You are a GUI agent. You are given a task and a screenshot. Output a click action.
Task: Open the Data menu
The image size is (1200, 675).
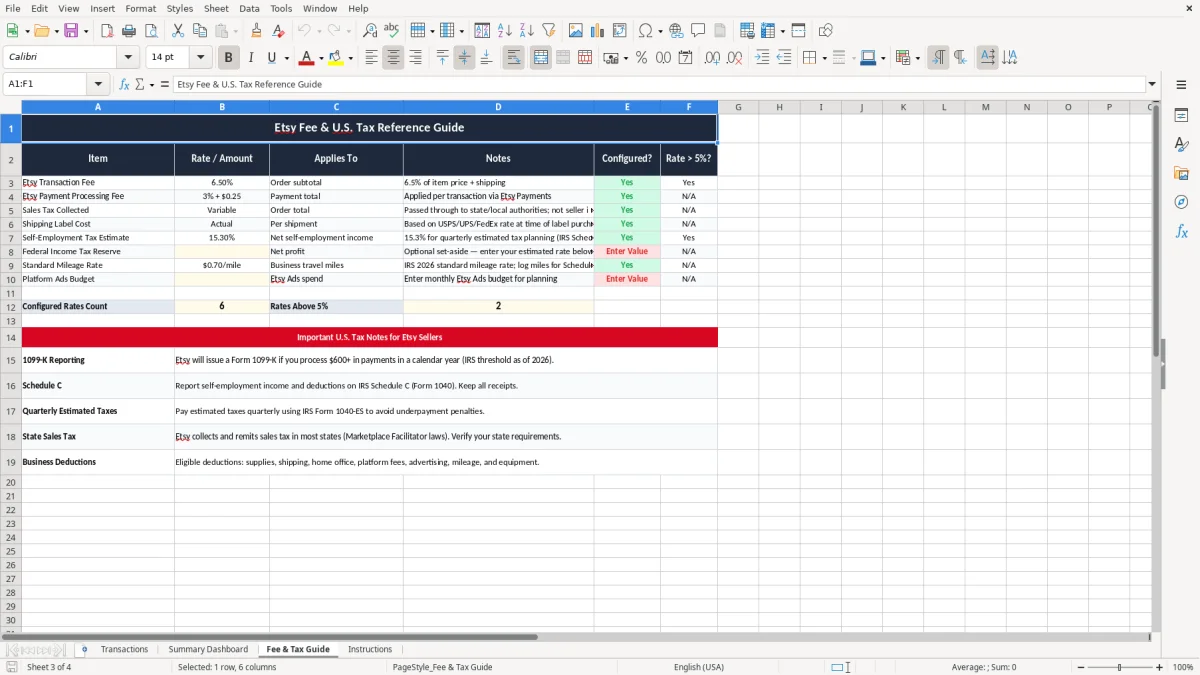pyautogui.click(x=249, y=8)
